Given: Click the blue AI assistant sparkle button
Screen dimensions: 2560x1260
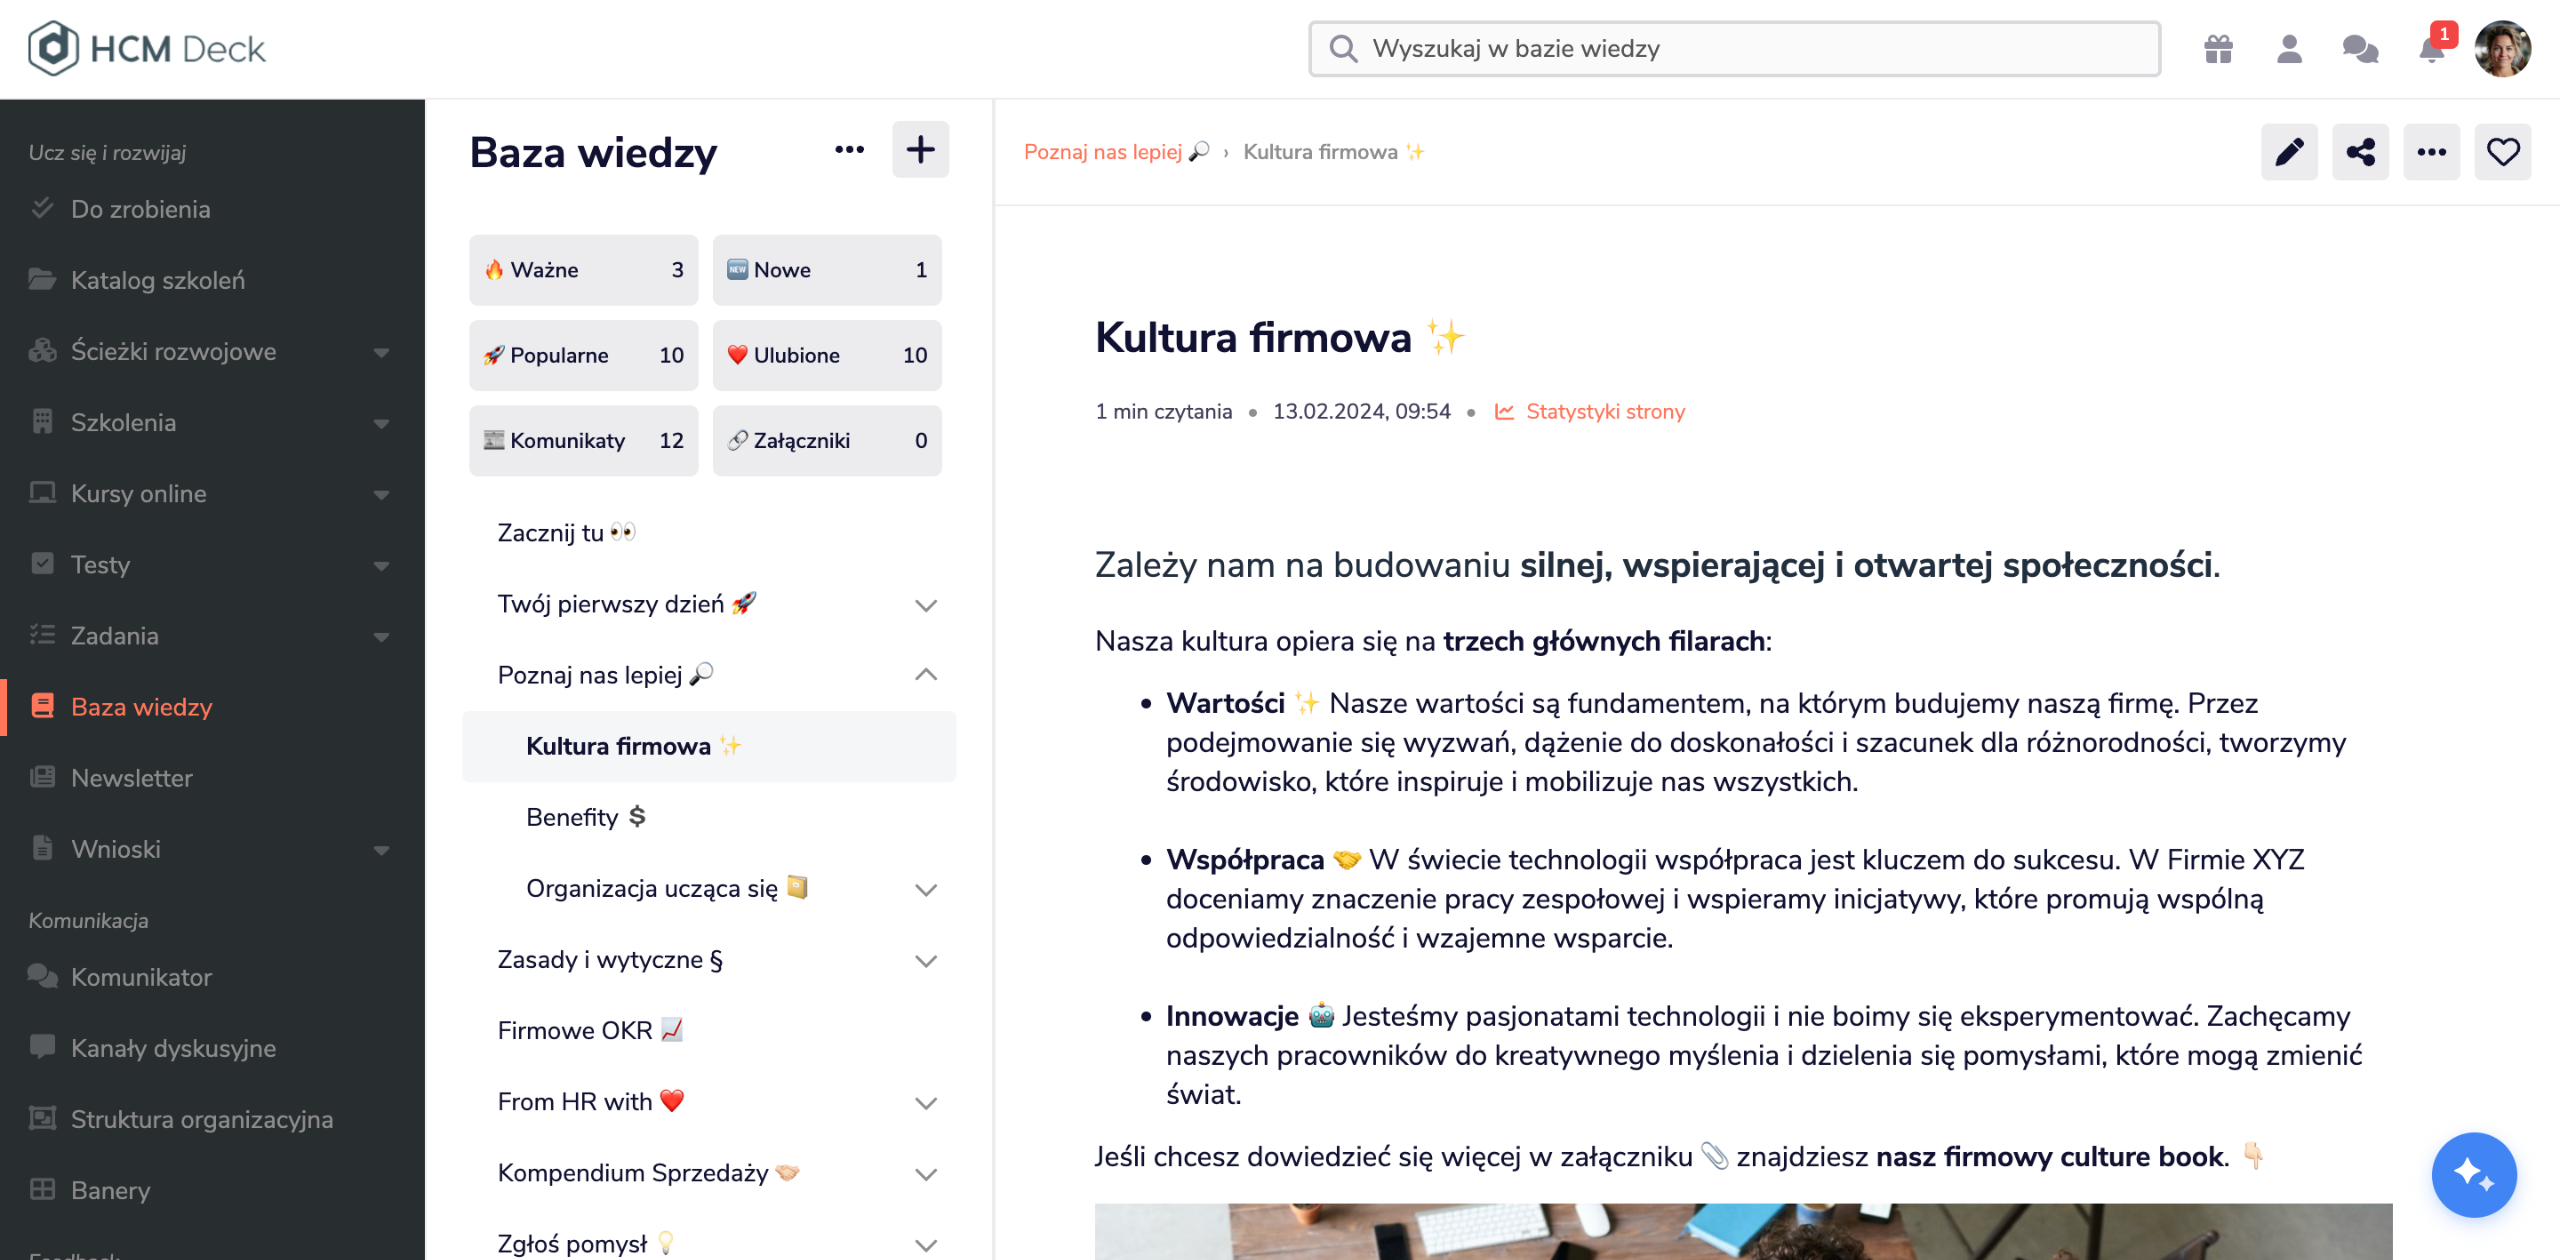Looking at the screenshot, I should tap(2473, 1174).
